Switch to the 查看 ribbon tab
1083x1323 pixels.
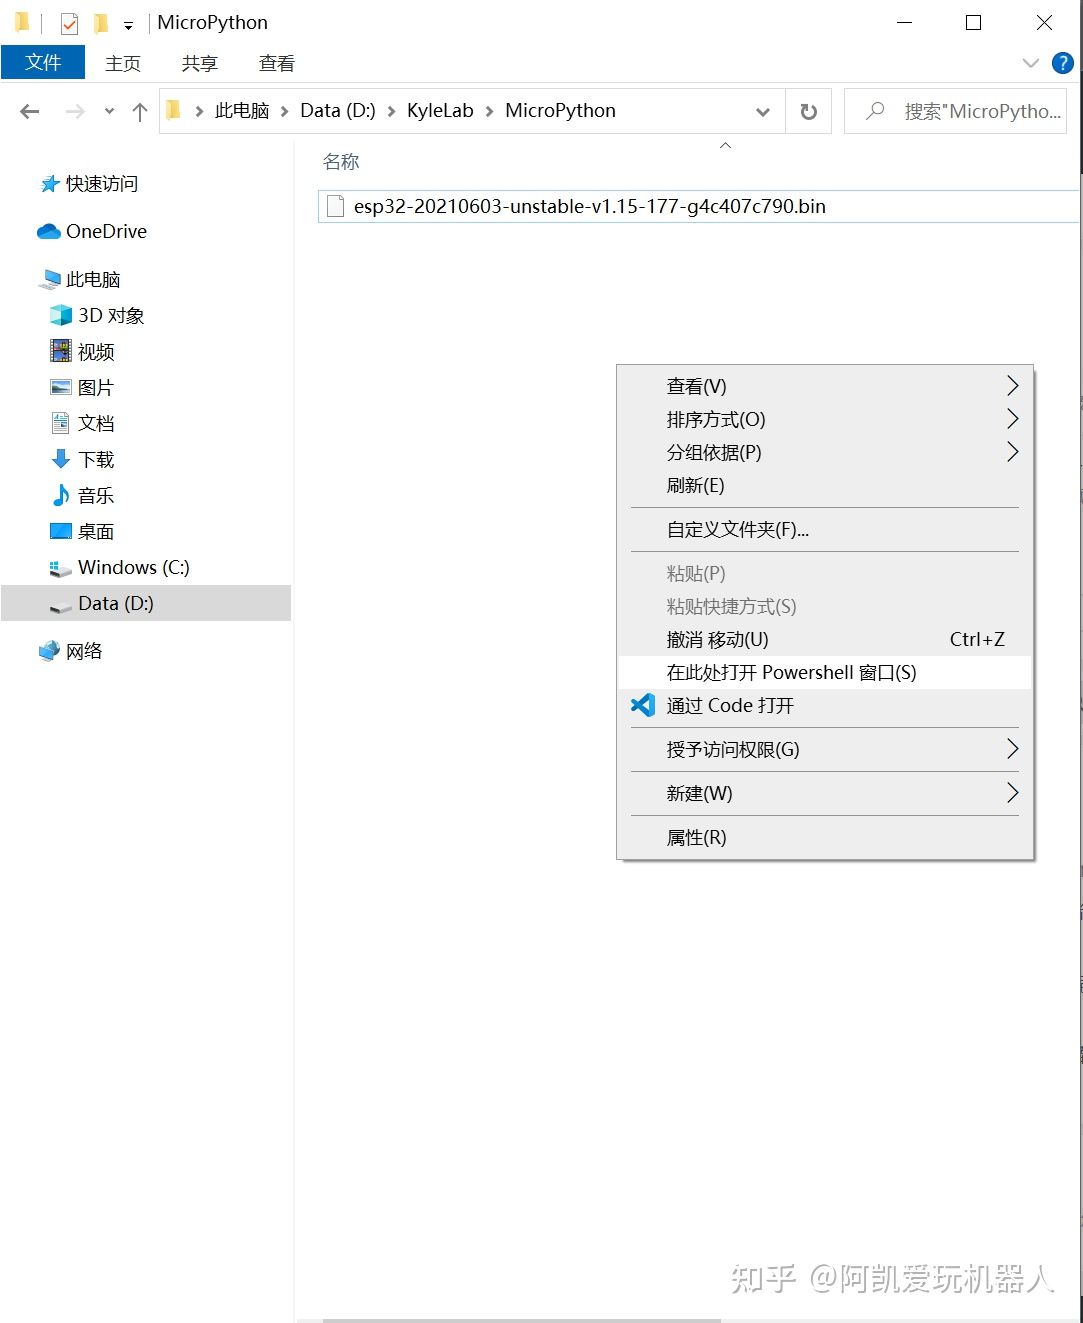pyautogui.click(x=276, y=63)
